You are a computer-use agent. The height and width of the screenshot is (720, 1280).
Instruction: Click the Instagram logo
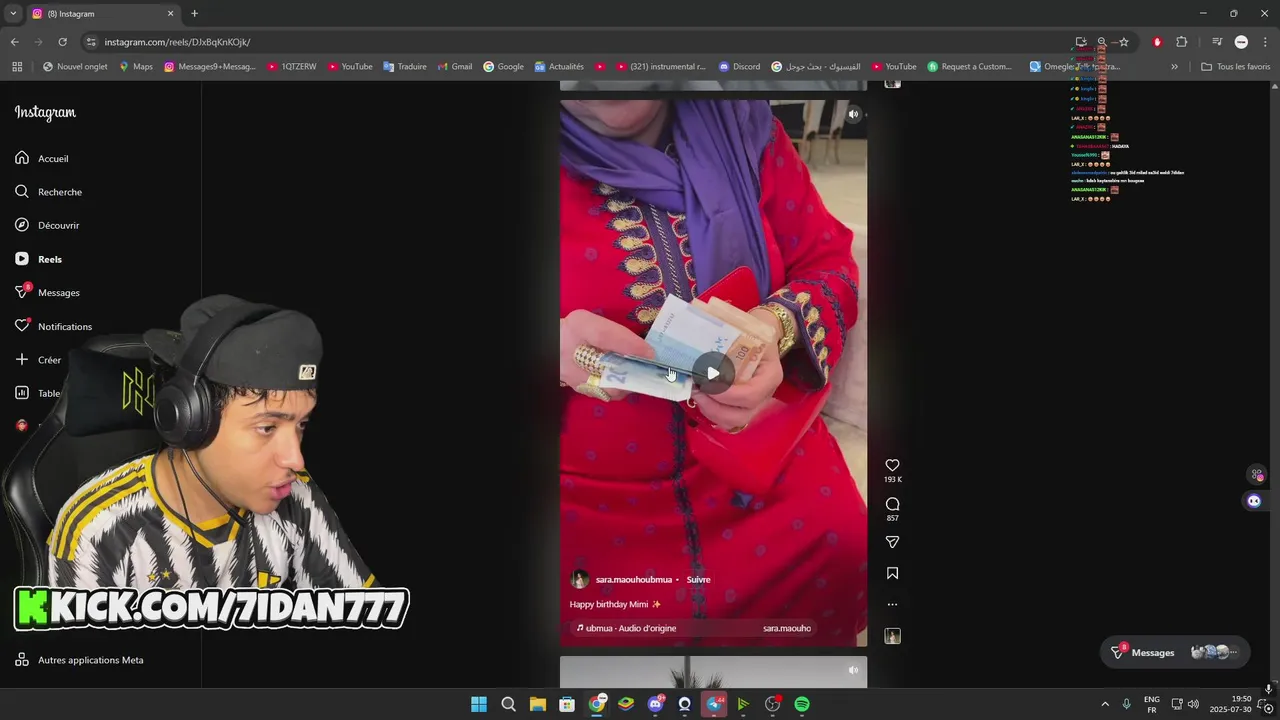(x=45, y=113)
